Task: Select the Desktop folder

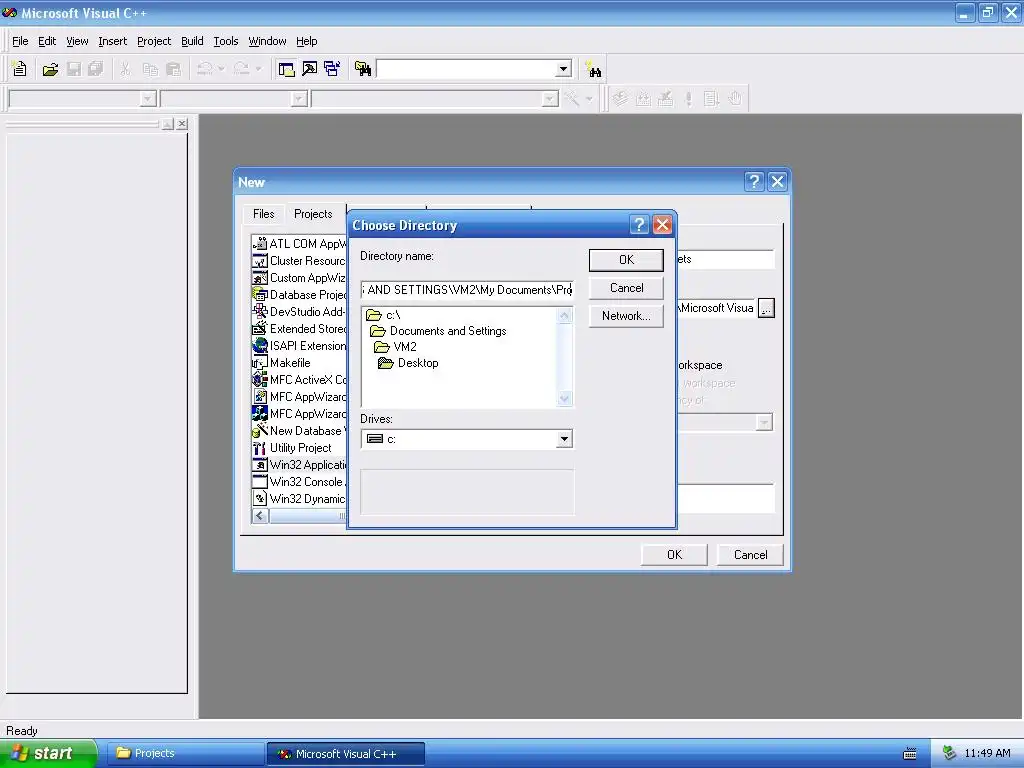Action: 408,363
